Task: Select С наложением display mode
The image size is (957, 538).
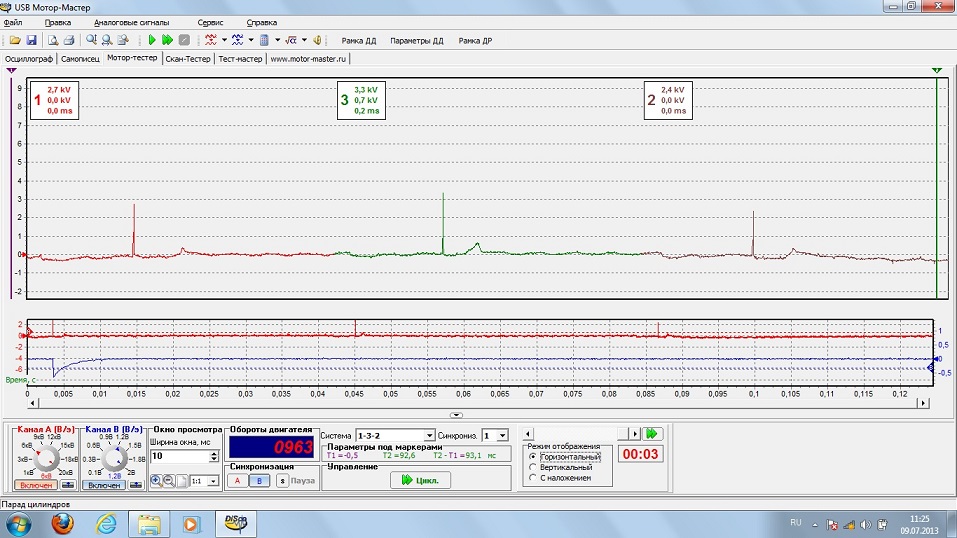Action: [560, 478]
